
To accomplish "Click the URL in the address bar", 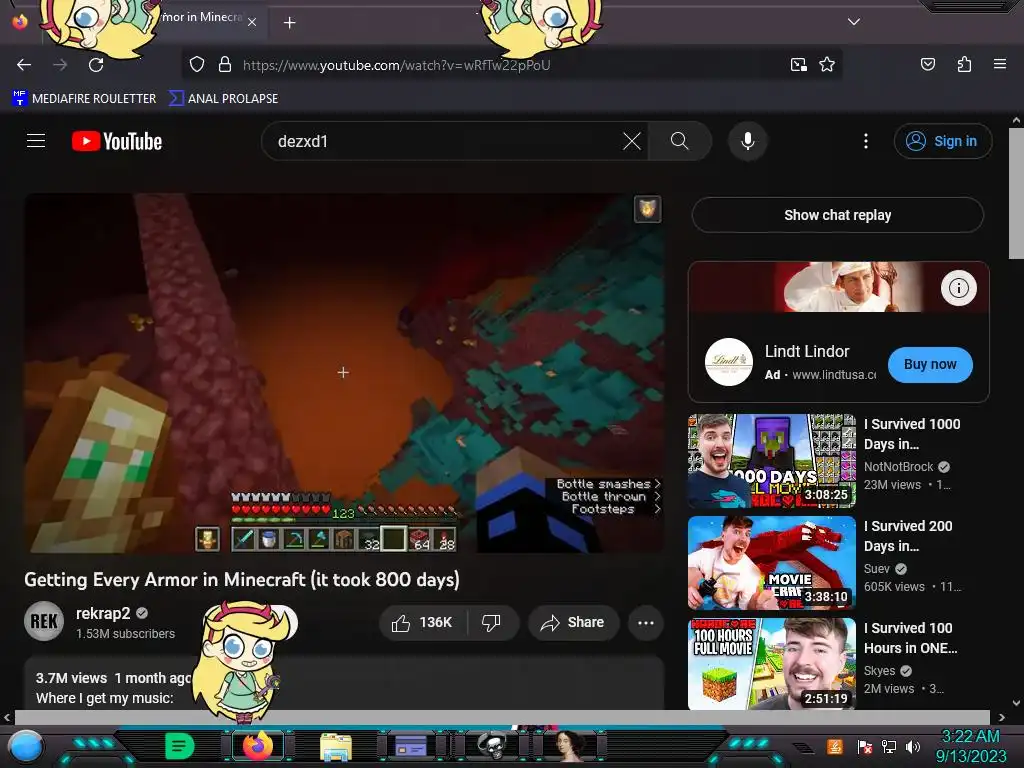I will pos(396,65).
